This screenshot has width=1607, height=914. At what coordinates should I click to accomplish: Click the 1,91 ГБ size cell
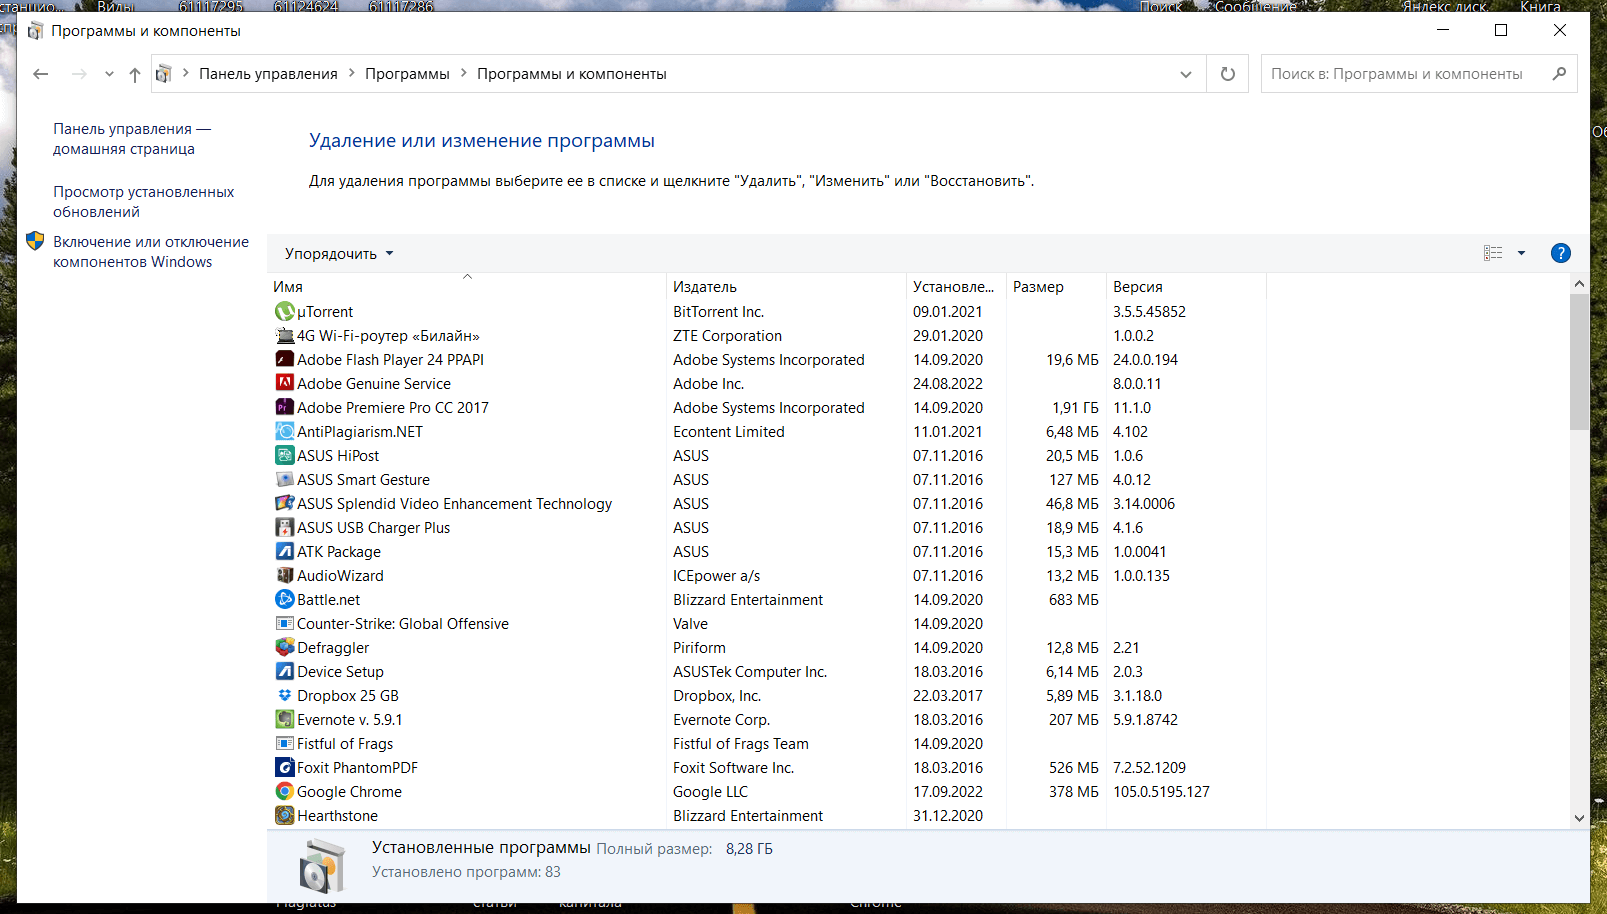point(1075,408)
